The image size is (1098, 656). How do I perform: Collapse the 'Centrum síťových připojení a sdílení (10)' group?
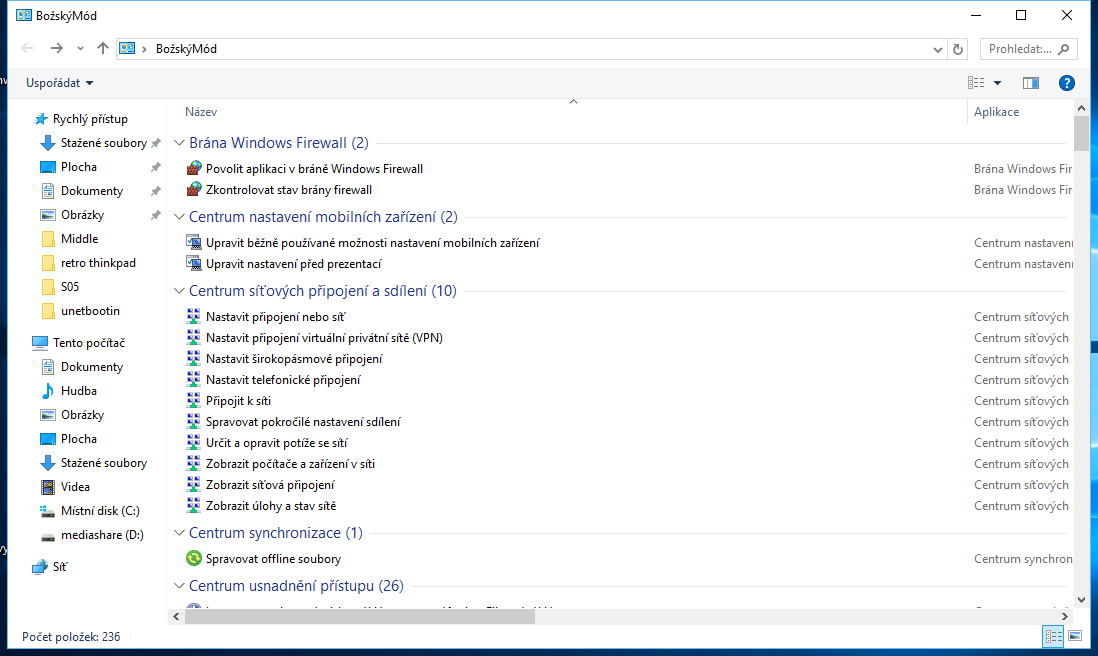tap(179, 291)
